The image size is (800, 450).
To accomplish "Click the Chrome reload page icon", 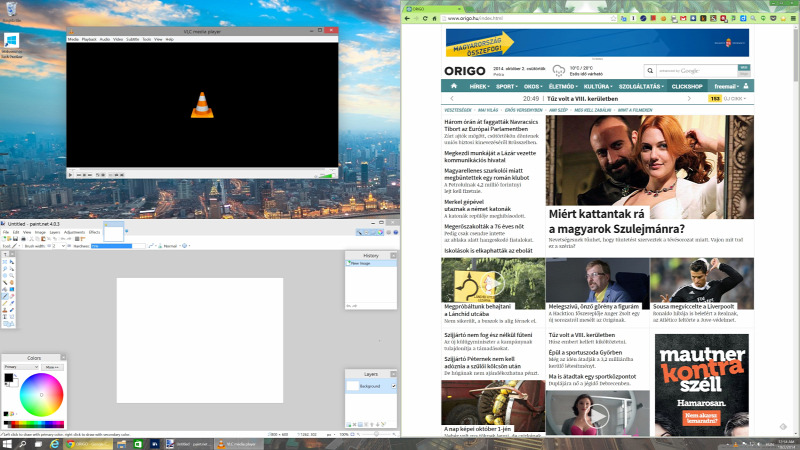I will point(425,18).
